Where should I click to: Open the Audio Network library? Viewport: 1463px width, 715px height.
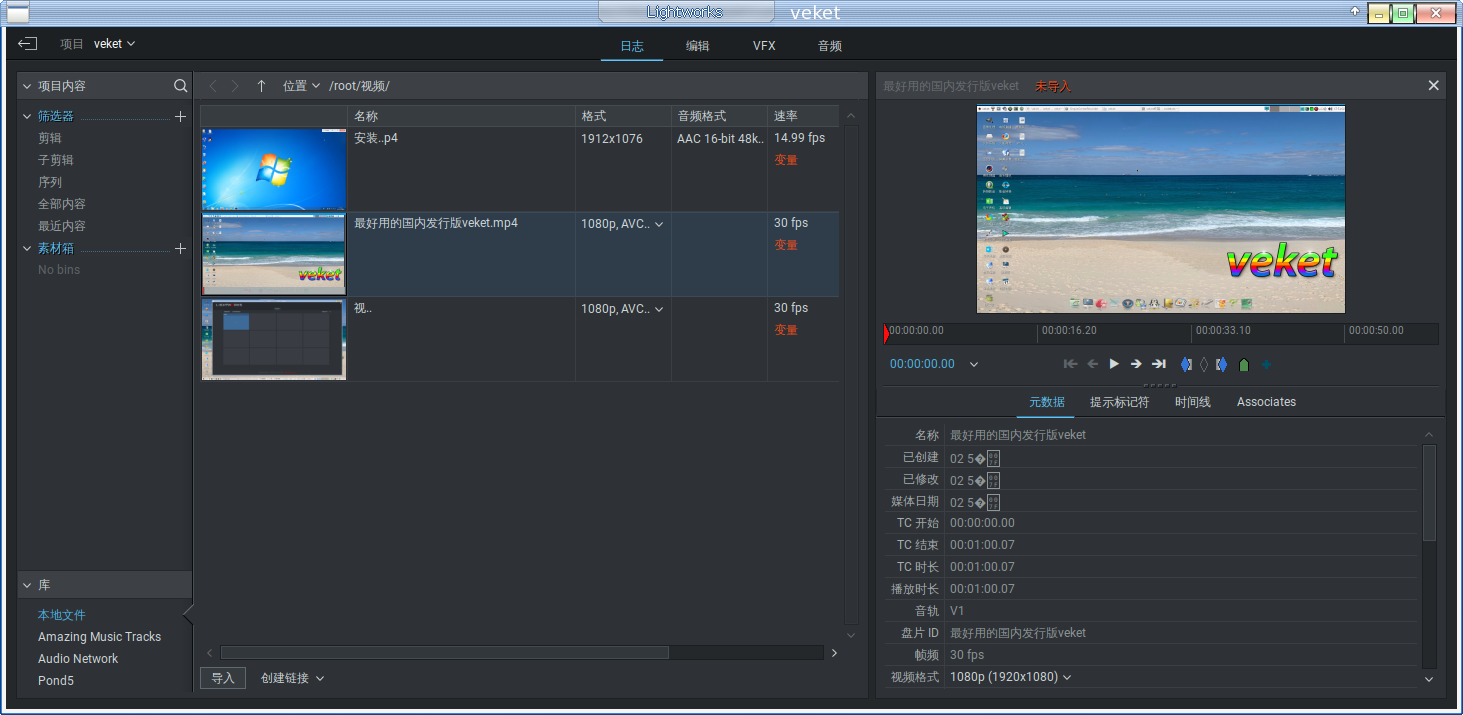point(78,659)
